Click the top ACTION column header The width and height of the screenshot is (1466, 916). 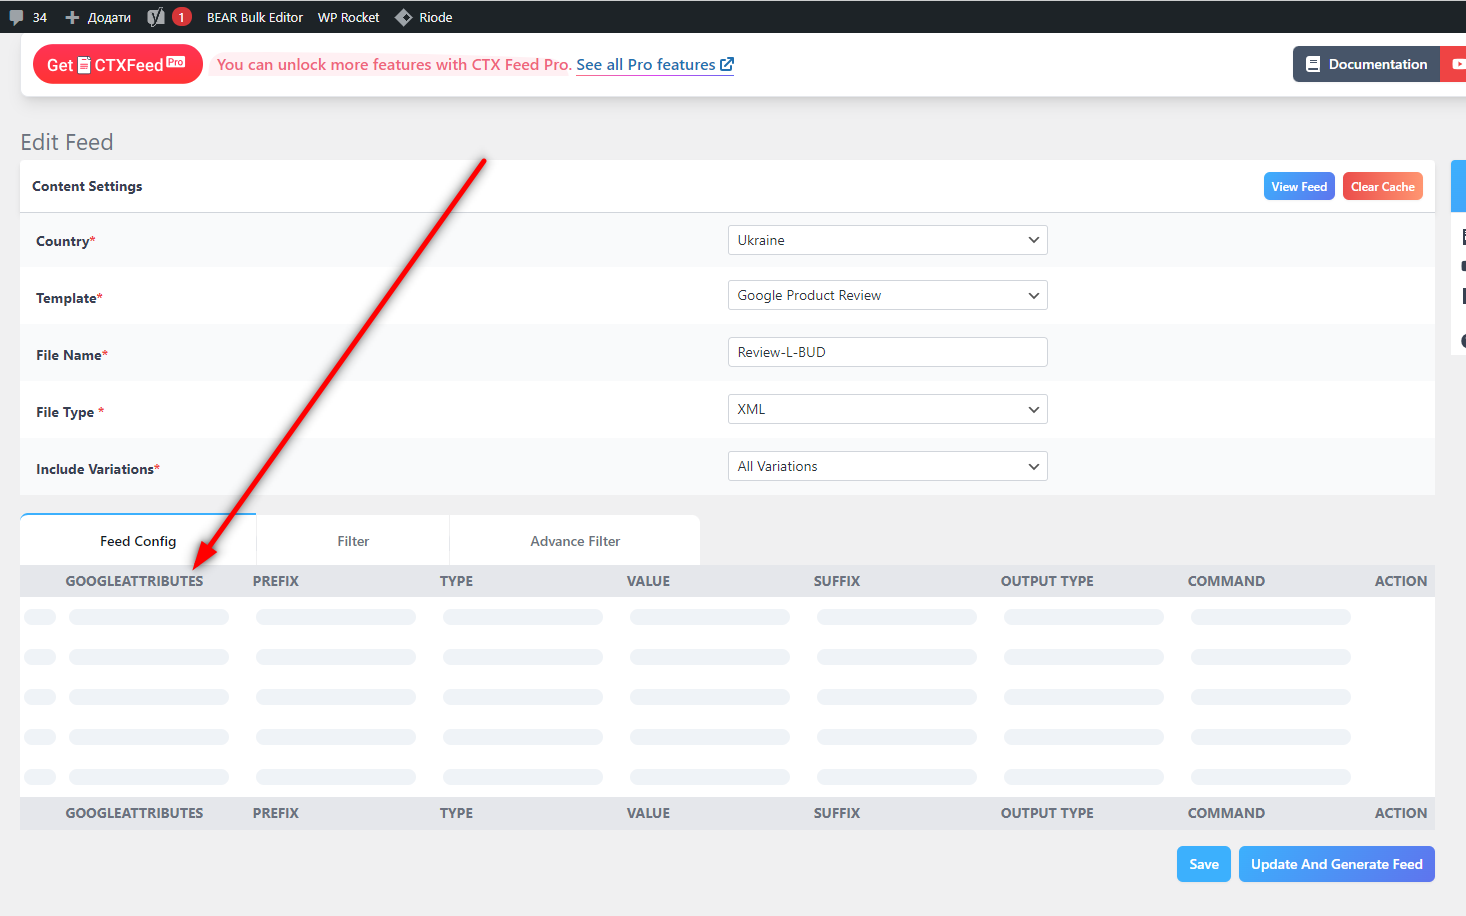(1401, 581)
